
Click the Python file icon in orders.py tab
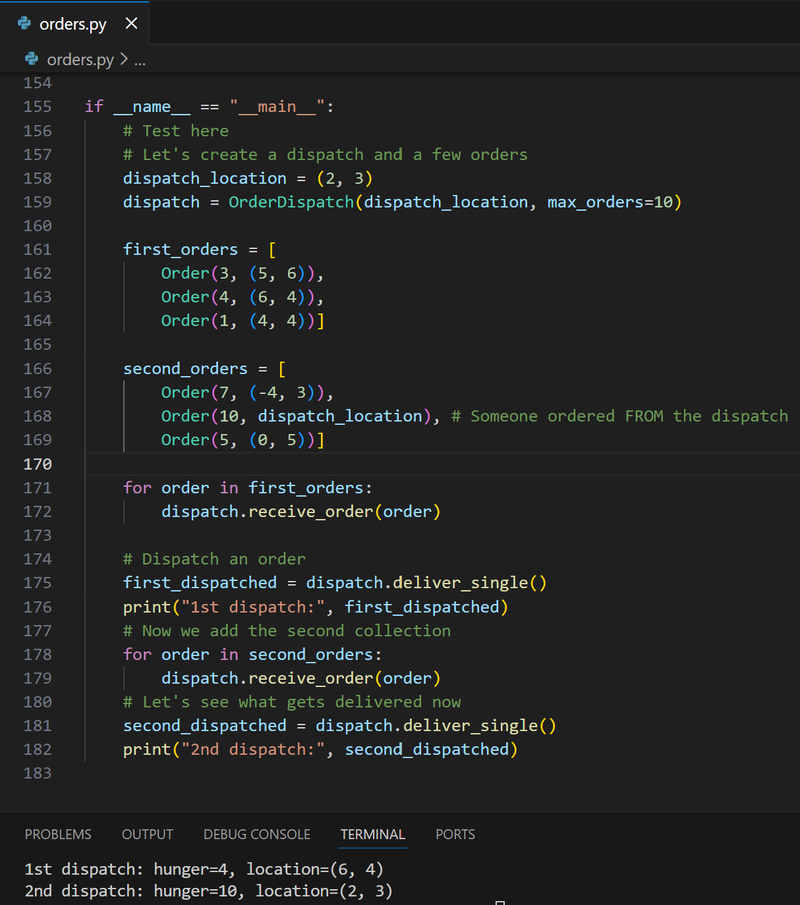point(24,24)
